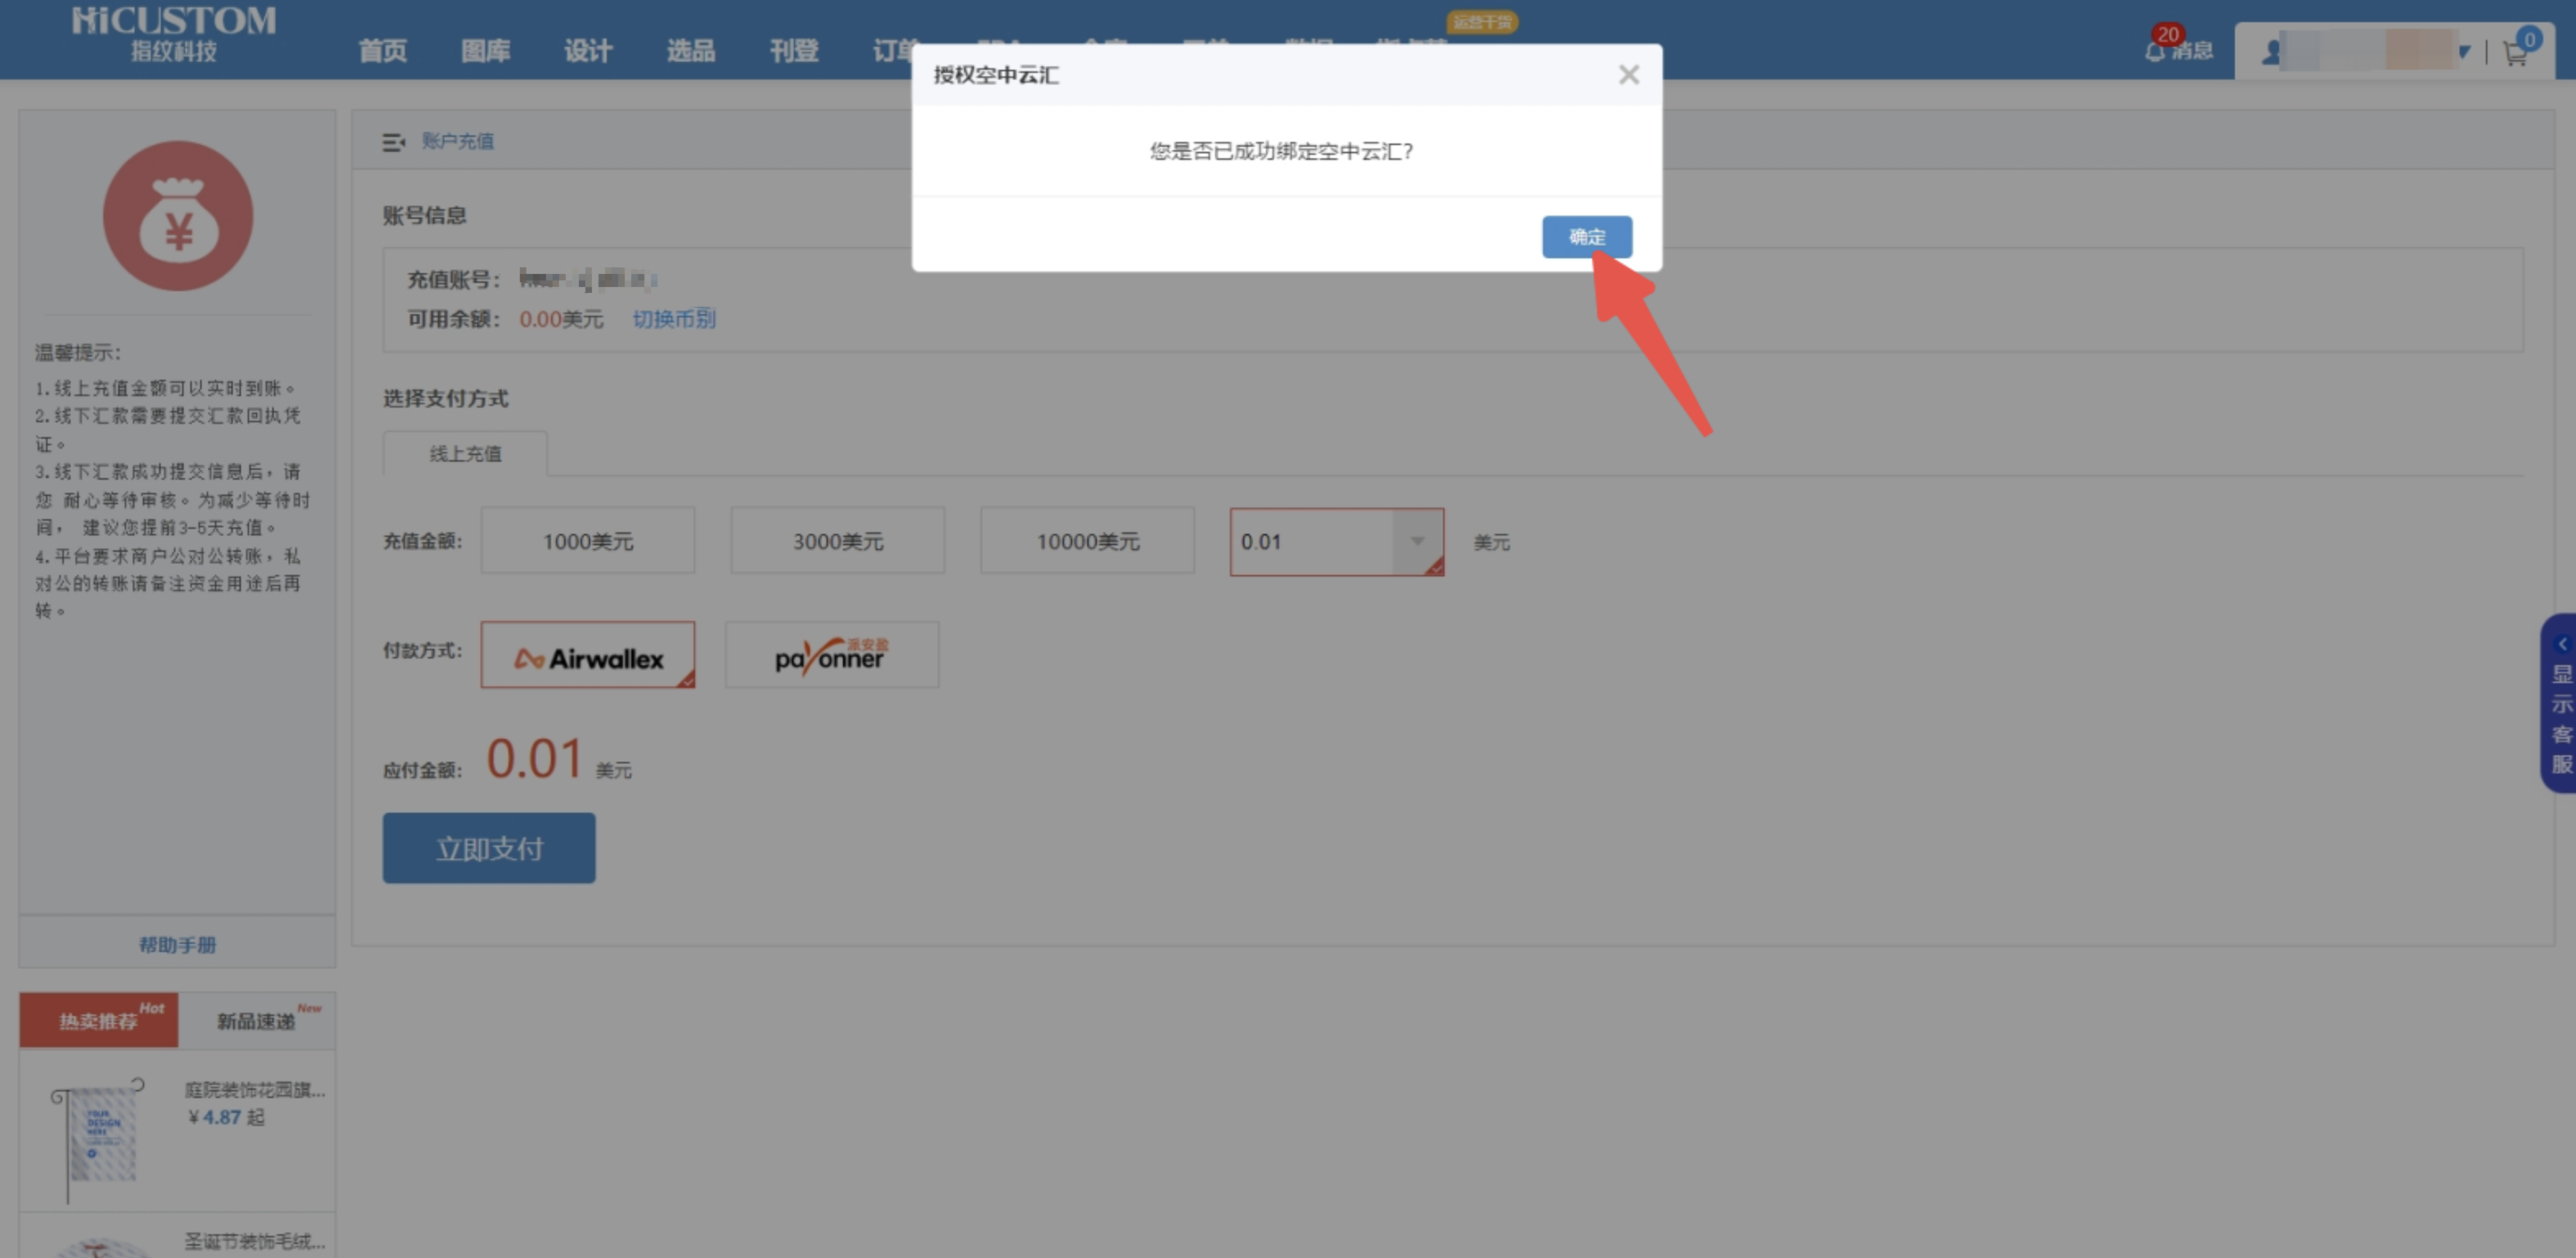Open the 帮助手册 link
The height and width of the screenshot is (1258, 2576).
click(x=177, y=945)
